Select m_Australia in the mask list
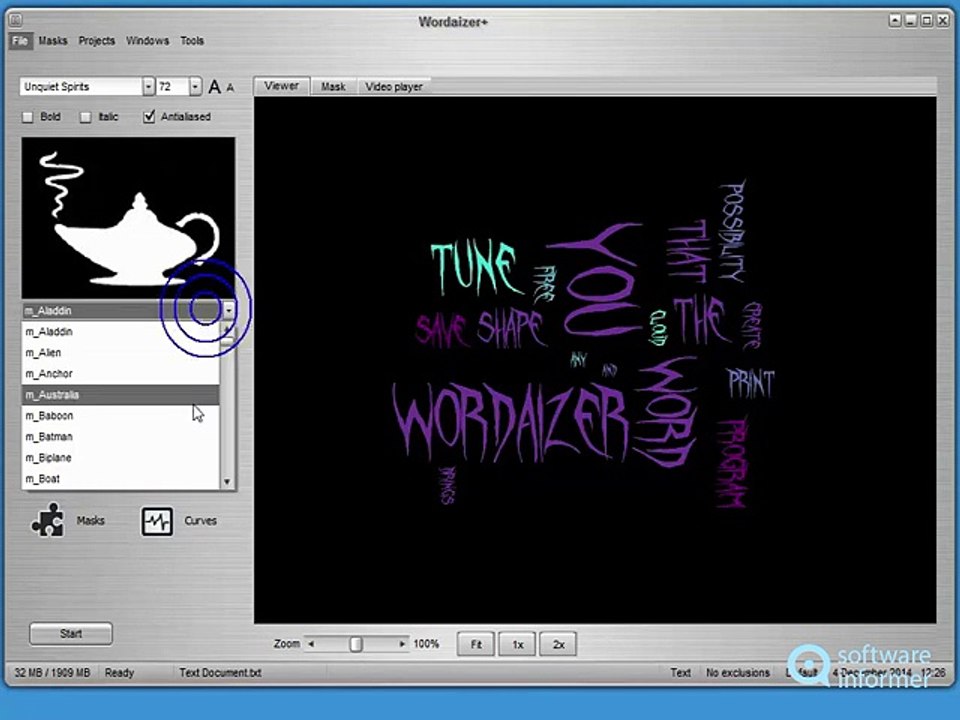This screenshot has height=720, width=960. [121, 395]
